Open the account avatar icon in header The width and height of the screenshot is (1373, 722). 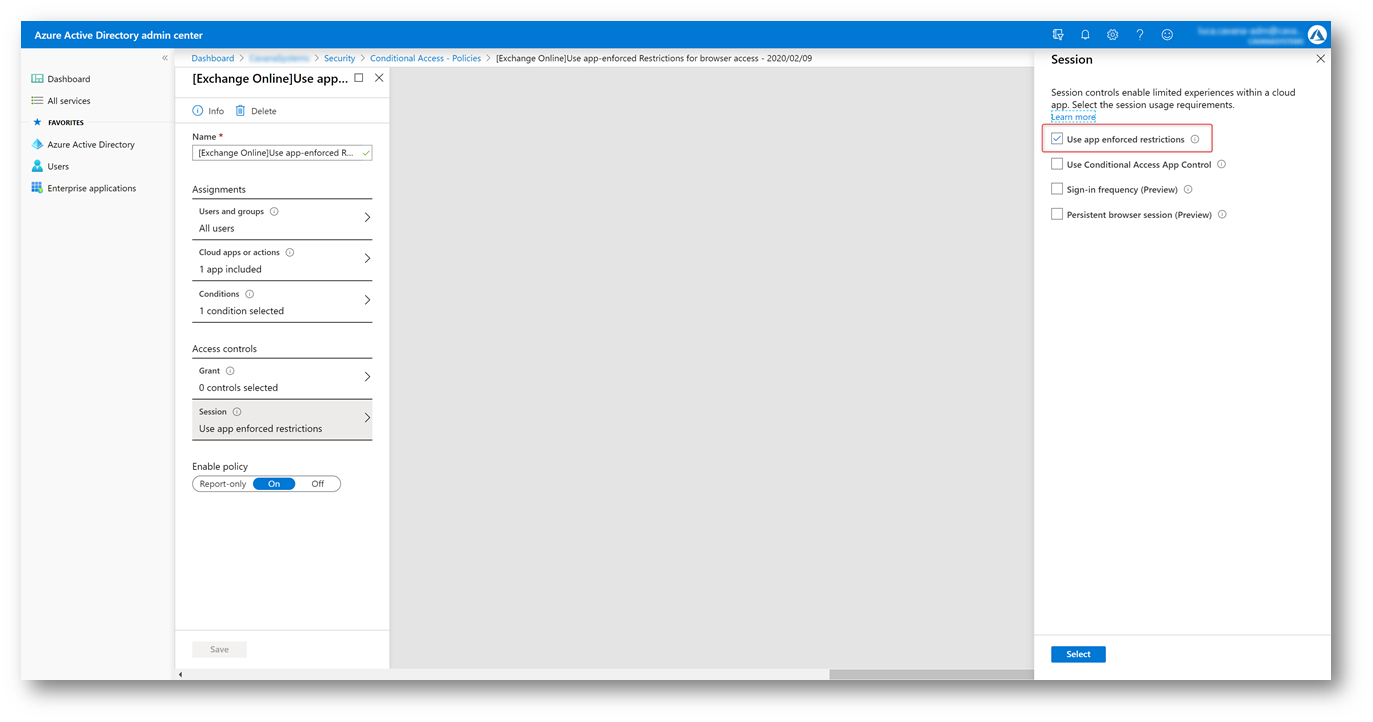1317,35
